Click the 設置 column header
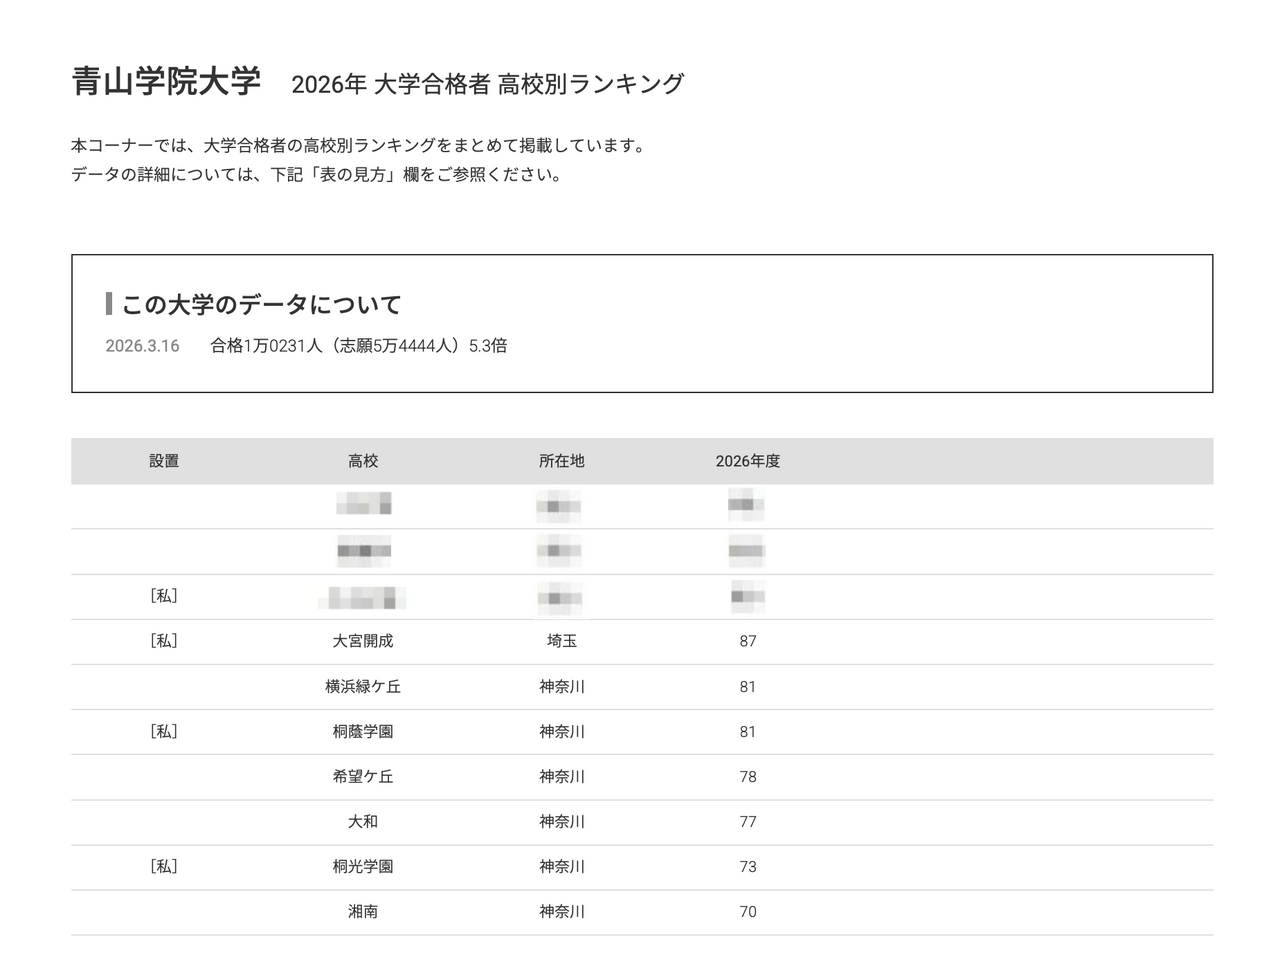1280x953 pixels. 163,461
